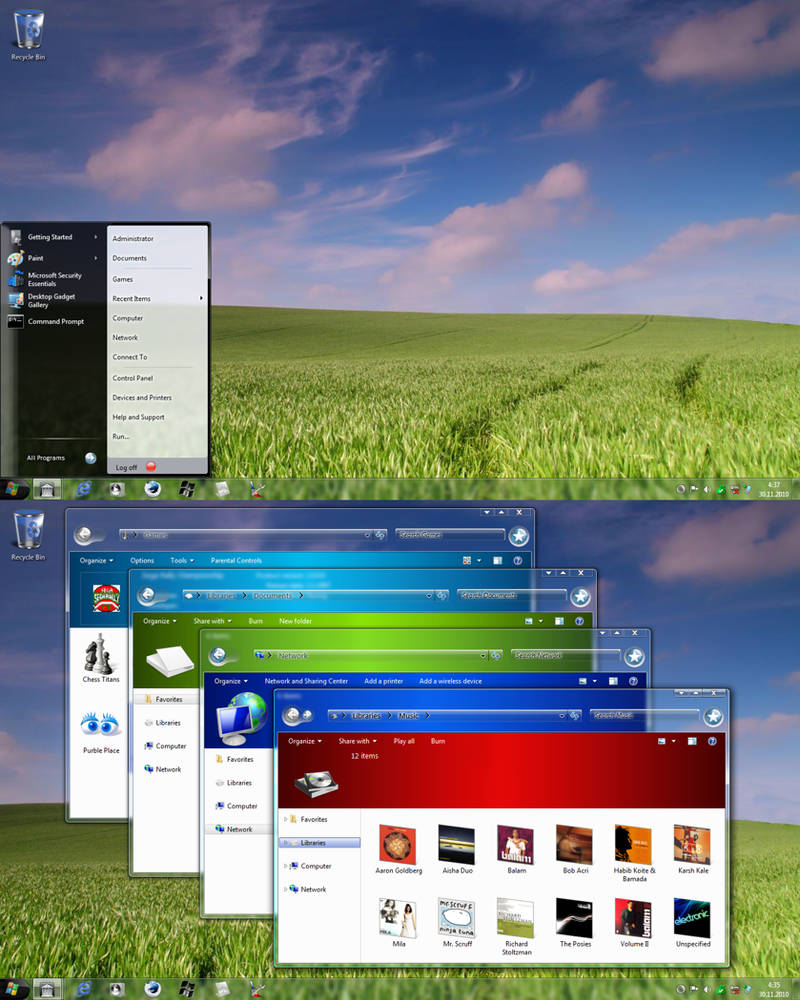The image size is (800, 1000).
Task: Open Paint from the Start menu
Action: tap(36, 258)
